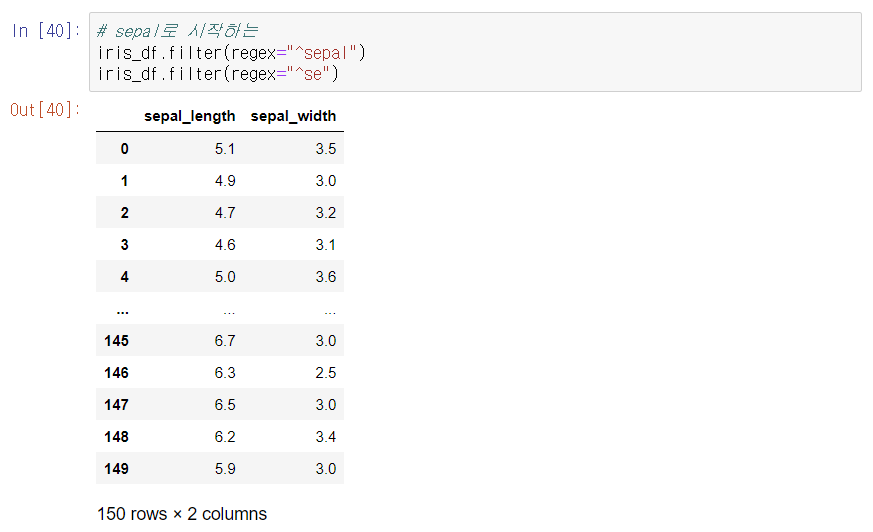Click sepal_length value 5.0 in row 4

click(x=225, y=277)
